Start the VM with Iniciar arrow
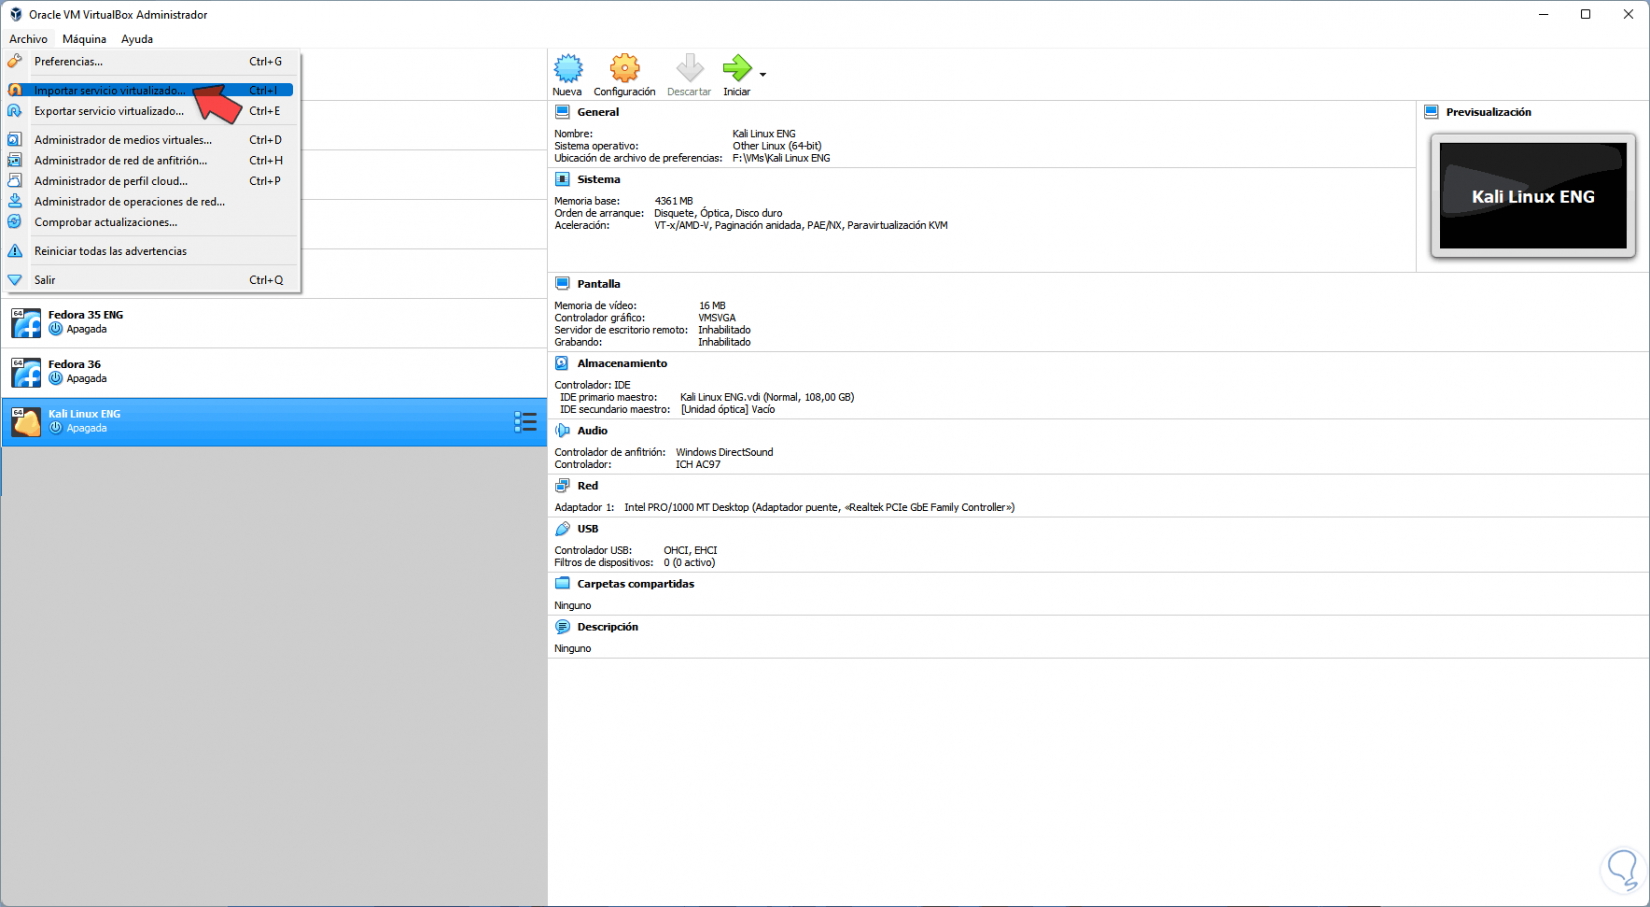 tap(737, 68)
